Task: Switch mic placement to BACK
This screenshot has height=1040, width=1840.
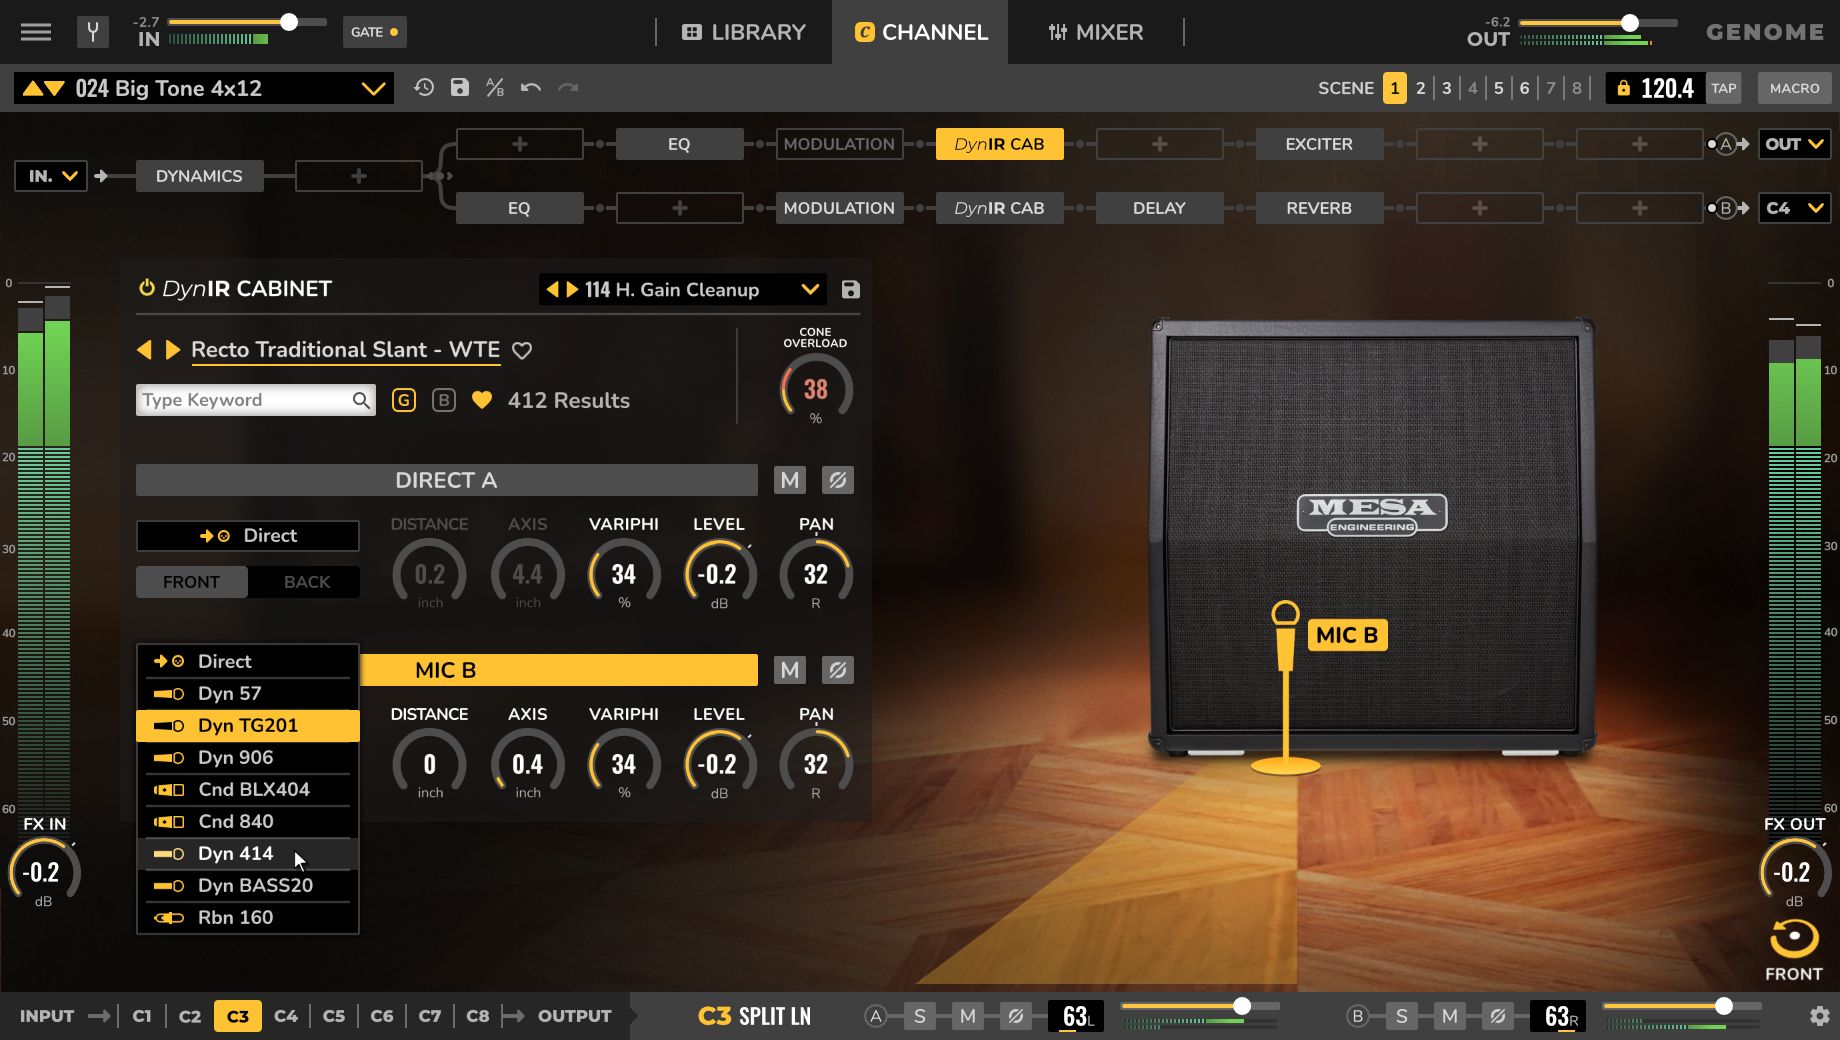Action: [x=305, y=581]
